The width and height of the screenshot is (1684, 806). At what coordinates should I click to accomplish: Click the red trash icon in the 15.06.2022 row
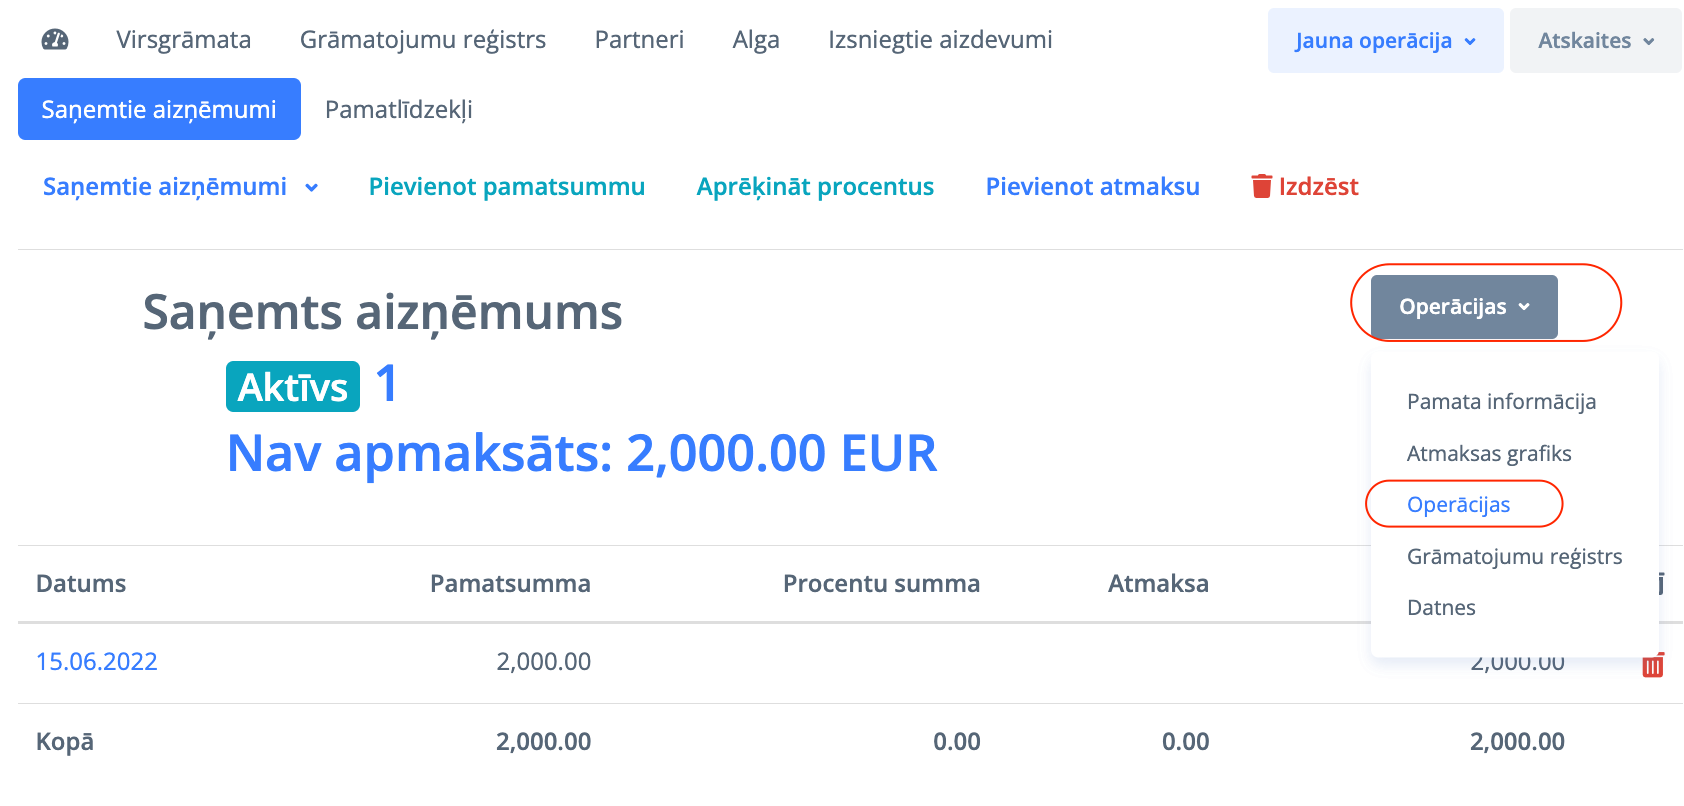tap(1652, 666)
